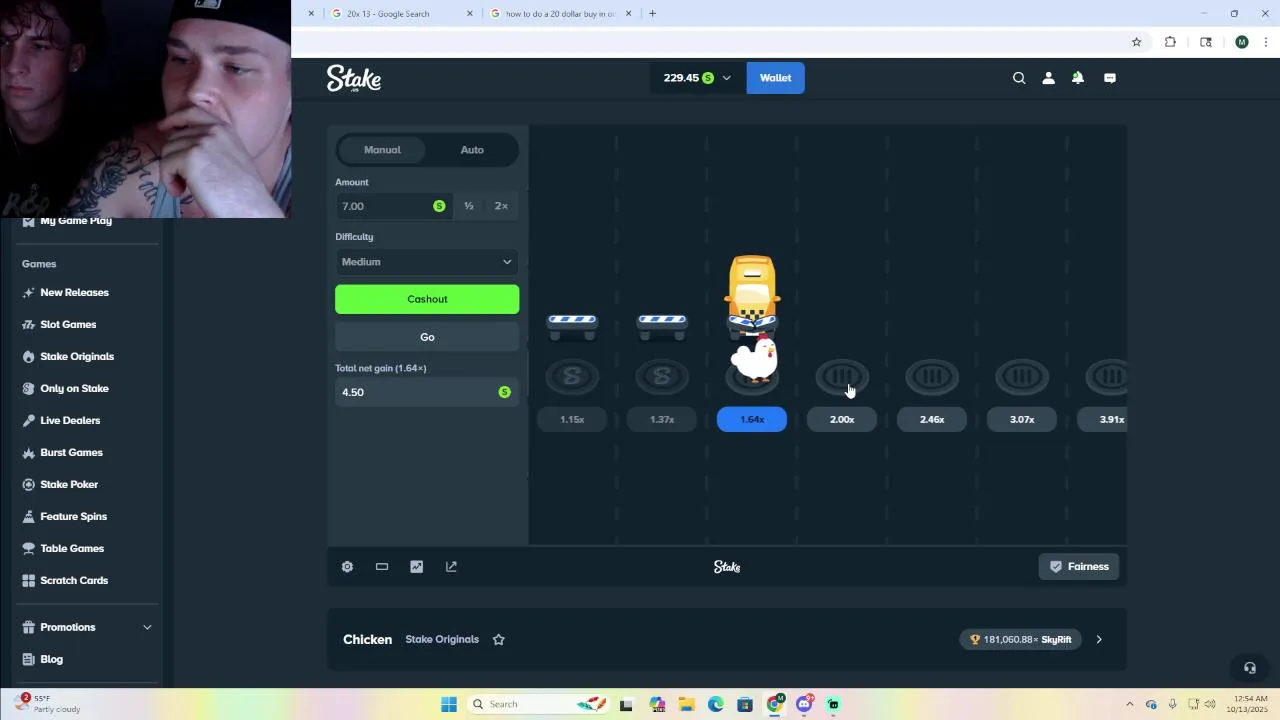Expand the Promotions sidebar section
The image size is (1280, 720).
point(88,627)
